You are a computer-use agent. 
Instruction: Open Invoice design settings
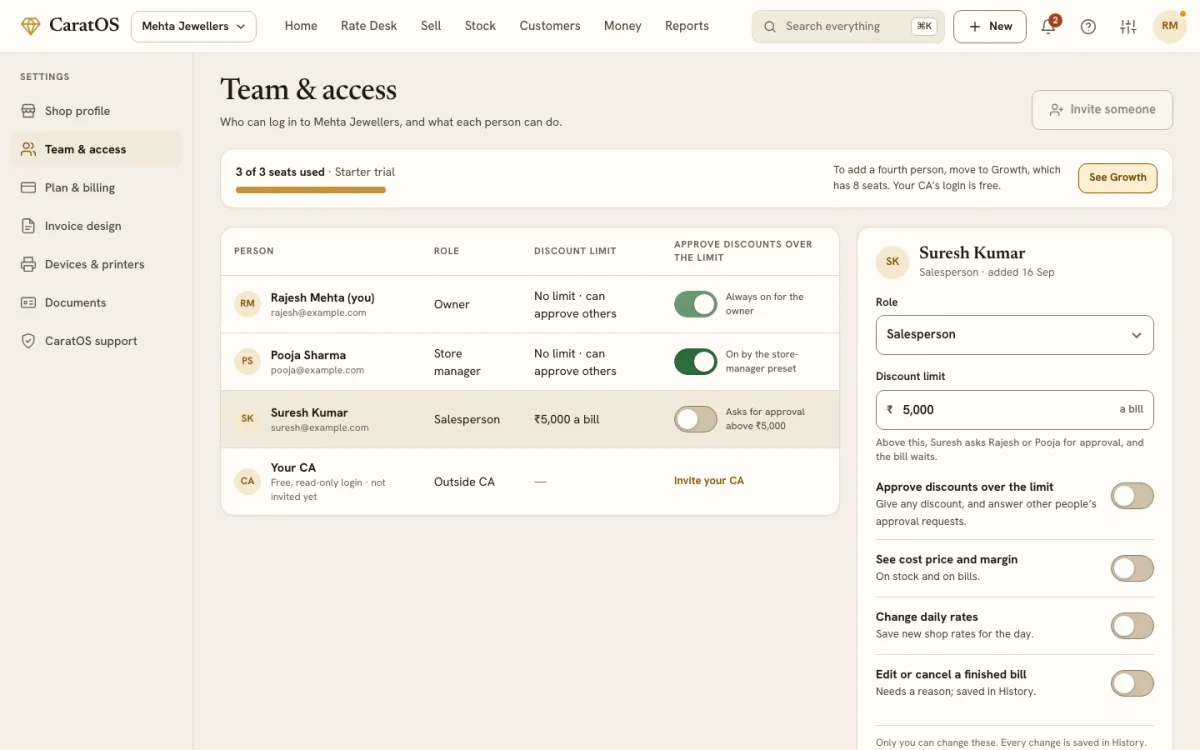coord(97,226)
